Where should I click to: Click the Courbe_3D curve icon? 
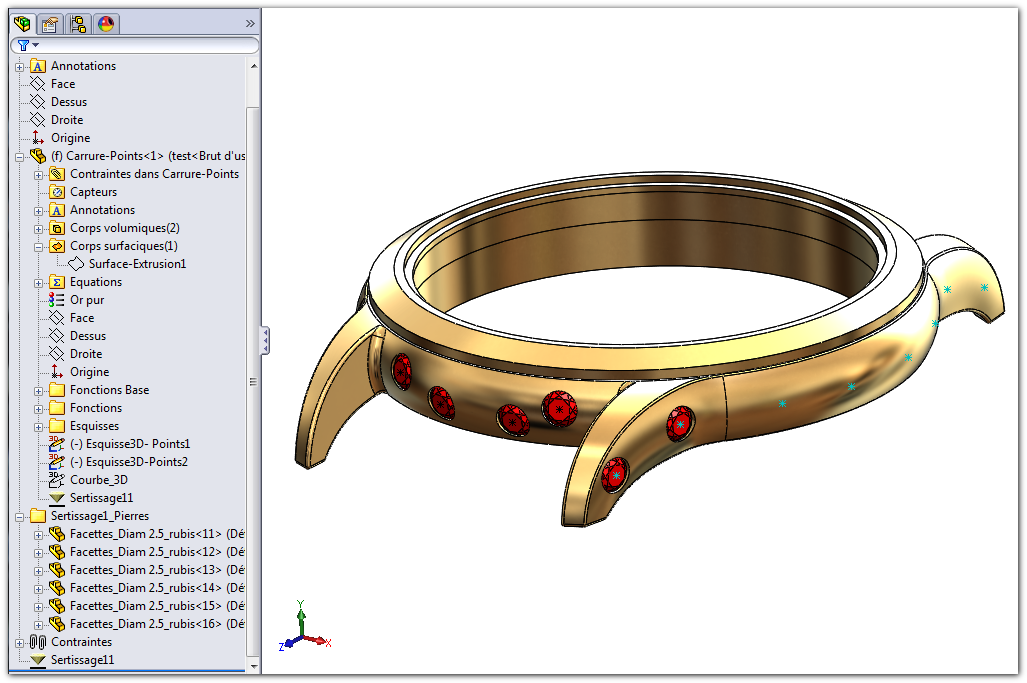coord(57,480)
